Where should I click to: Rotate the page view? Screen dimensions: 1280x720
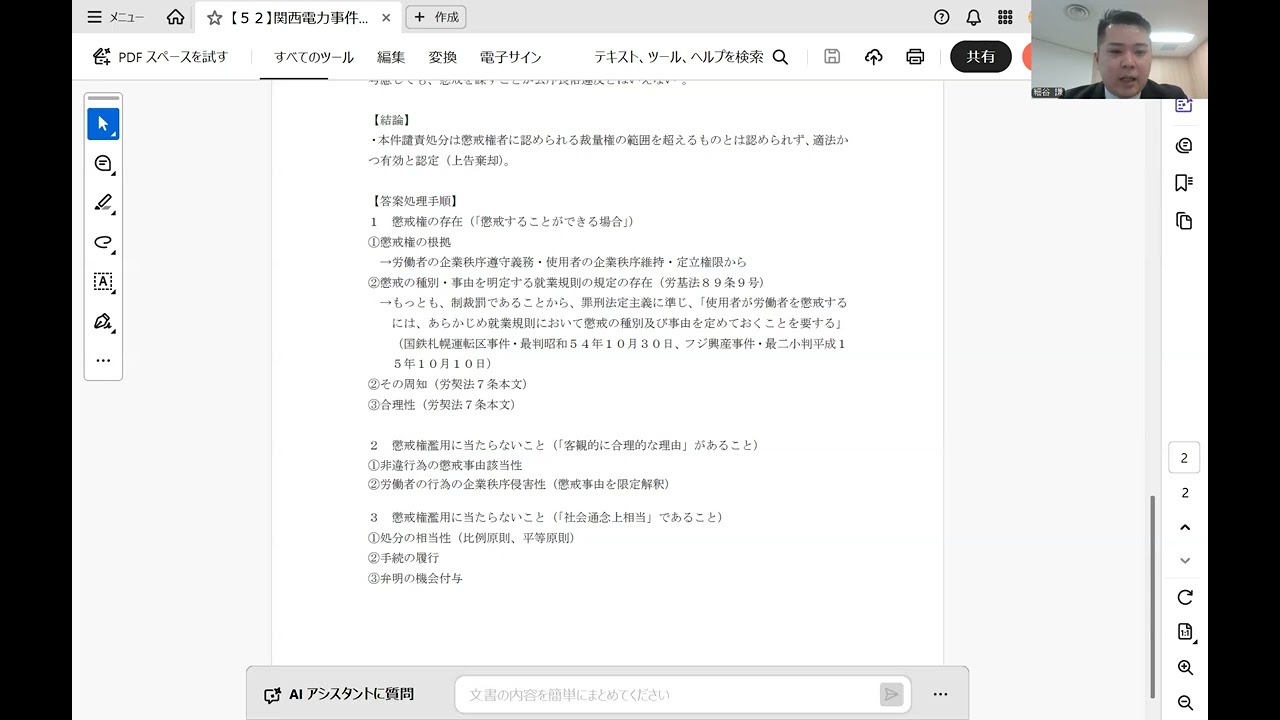tap(1185, 597)
